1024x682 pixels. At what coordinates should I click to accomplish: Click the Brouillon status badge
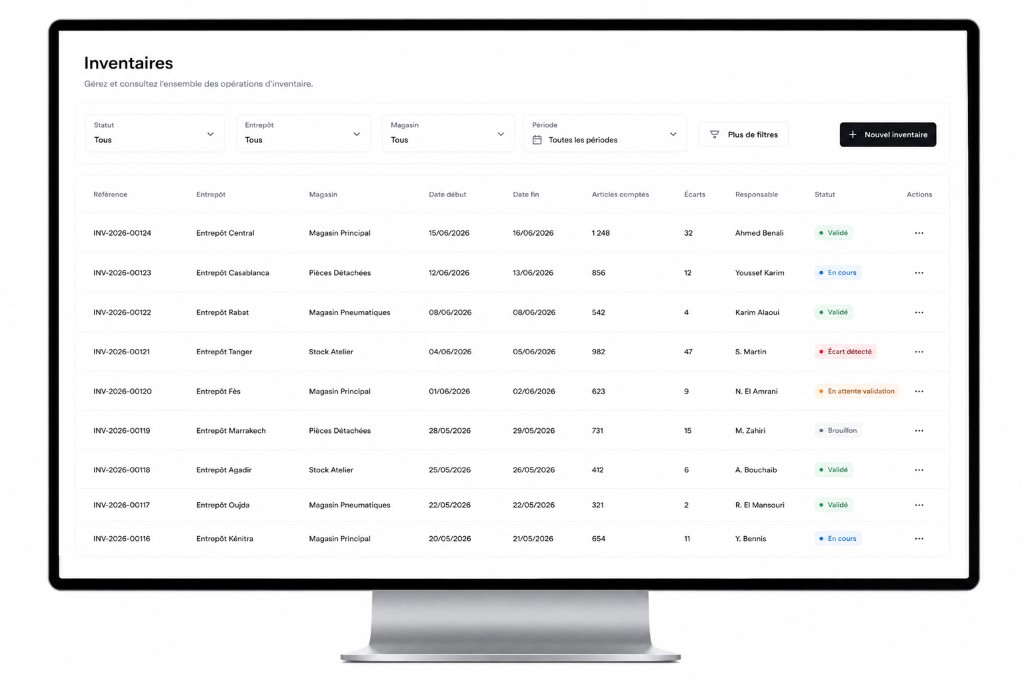[837, 430]
